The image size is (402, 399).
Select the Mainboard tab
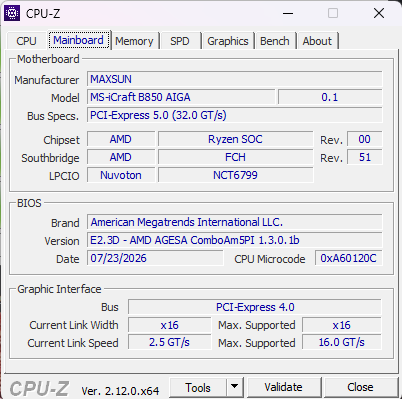79,40
